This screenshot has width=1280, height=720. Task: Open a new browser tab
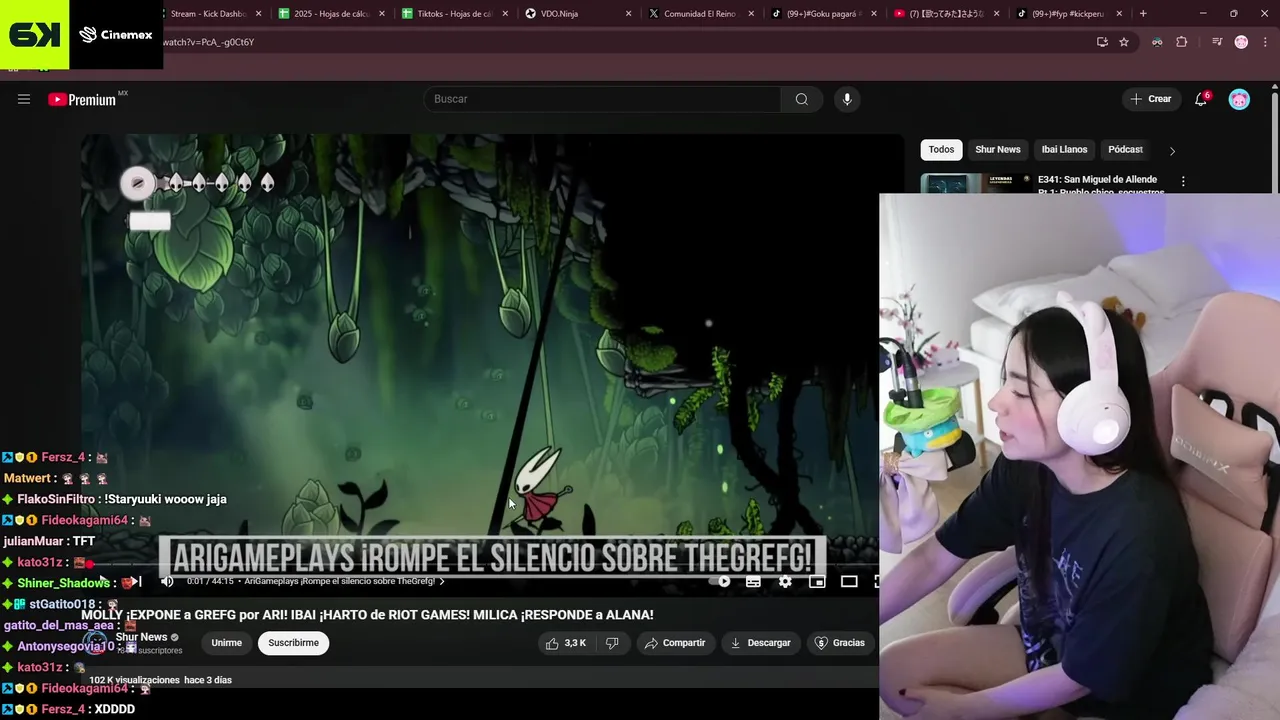(1143, 14)
